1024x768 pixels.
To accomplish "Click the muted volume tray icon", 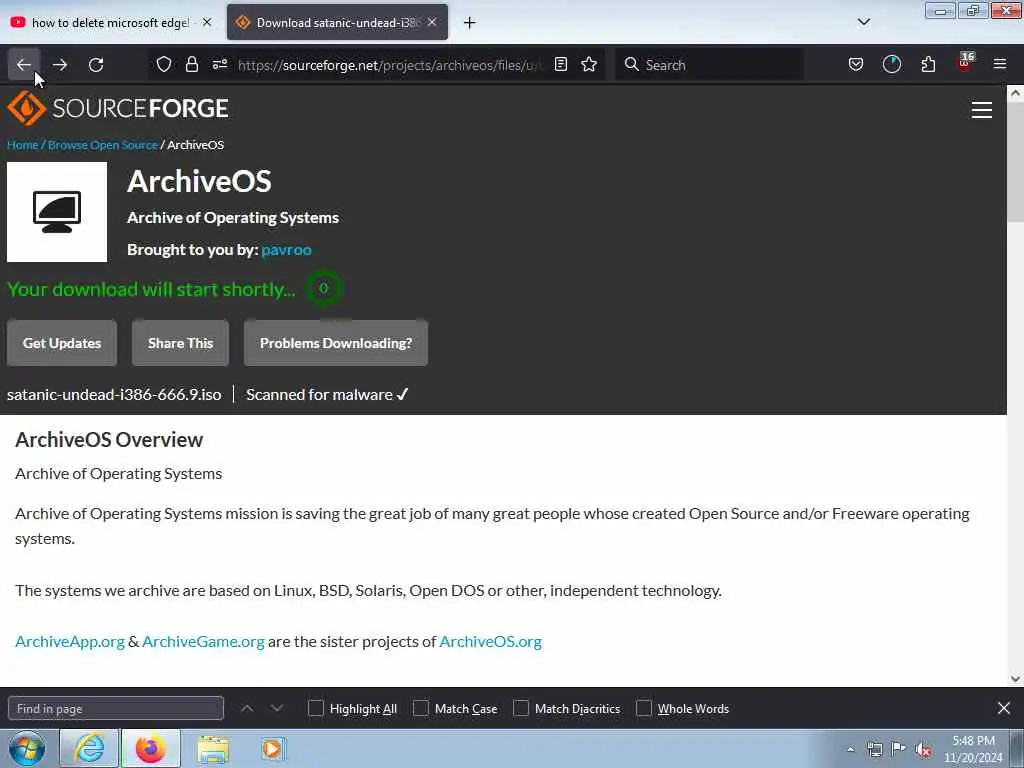I will coord(923,749).
